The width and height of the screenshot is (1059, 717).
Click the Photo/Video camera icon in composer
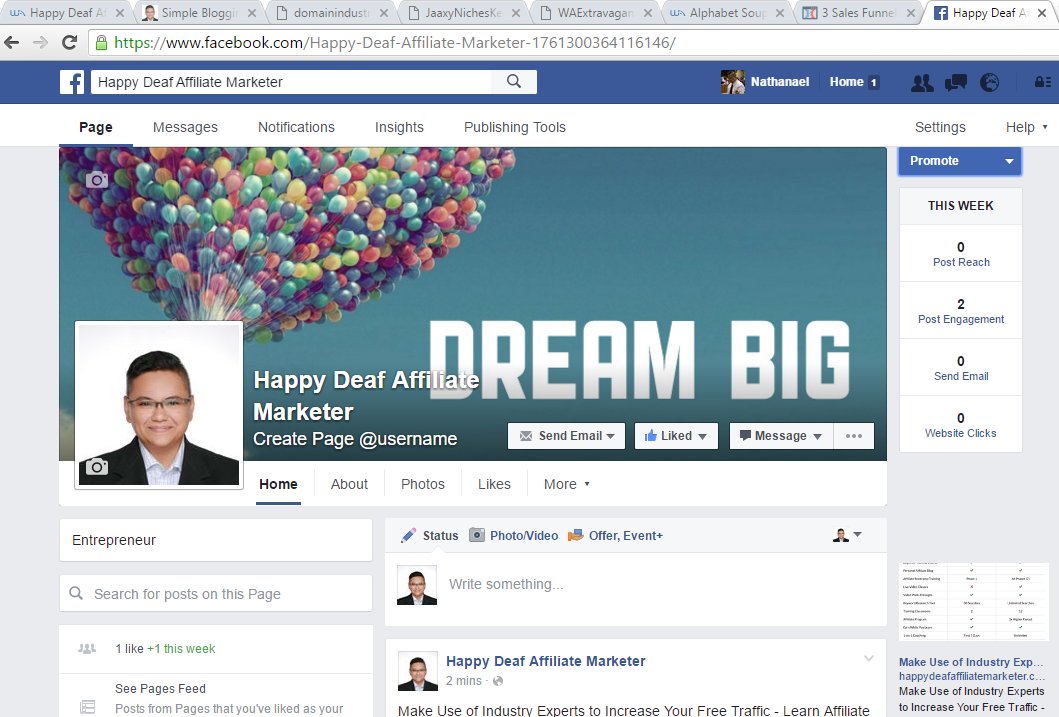(477, 535)
